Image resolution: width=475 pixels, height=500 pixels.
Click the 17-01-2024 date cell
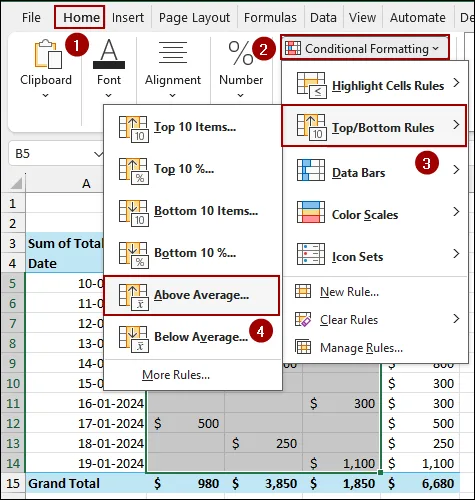point(85,423)
